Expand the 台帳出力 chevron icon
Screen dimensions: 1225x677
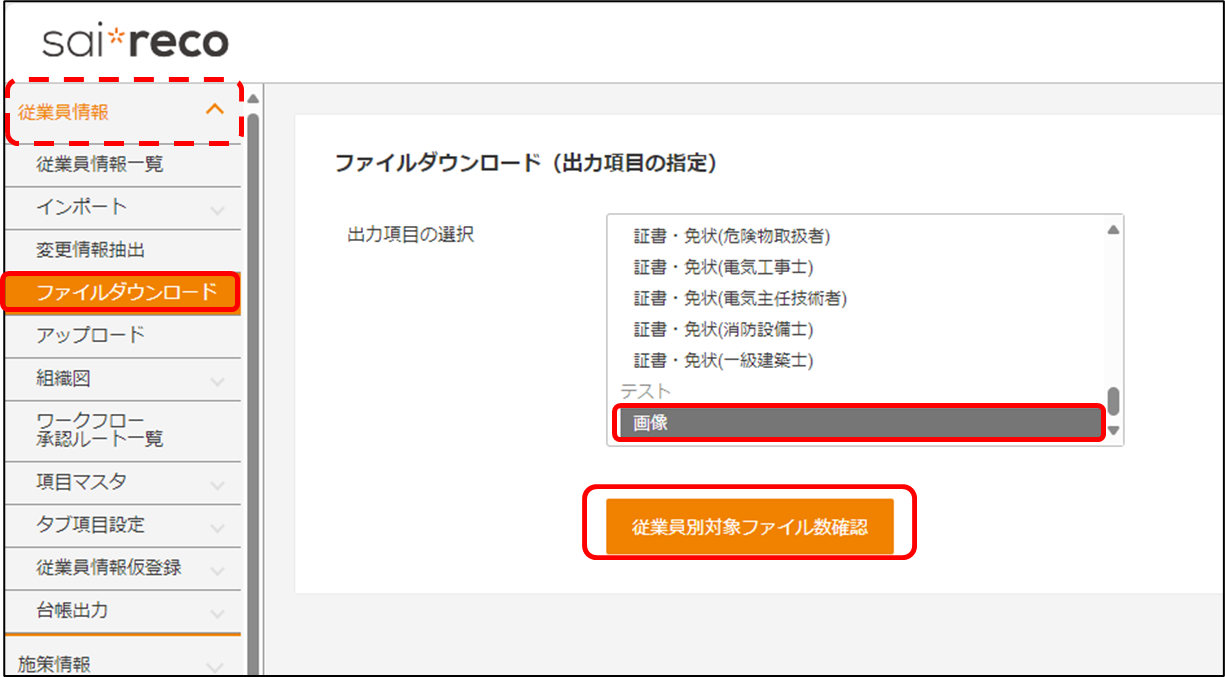217,613
